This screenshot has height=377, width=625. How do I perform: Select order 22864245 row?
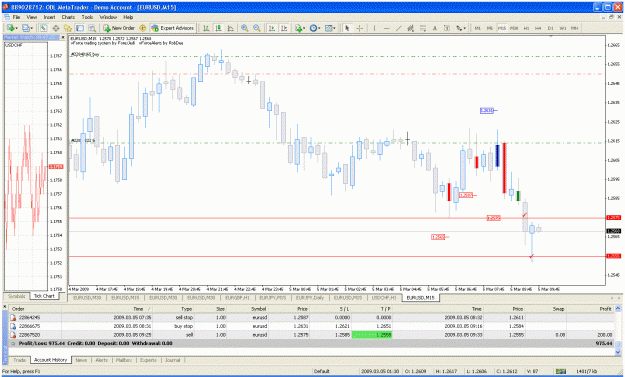coord(312,318)
